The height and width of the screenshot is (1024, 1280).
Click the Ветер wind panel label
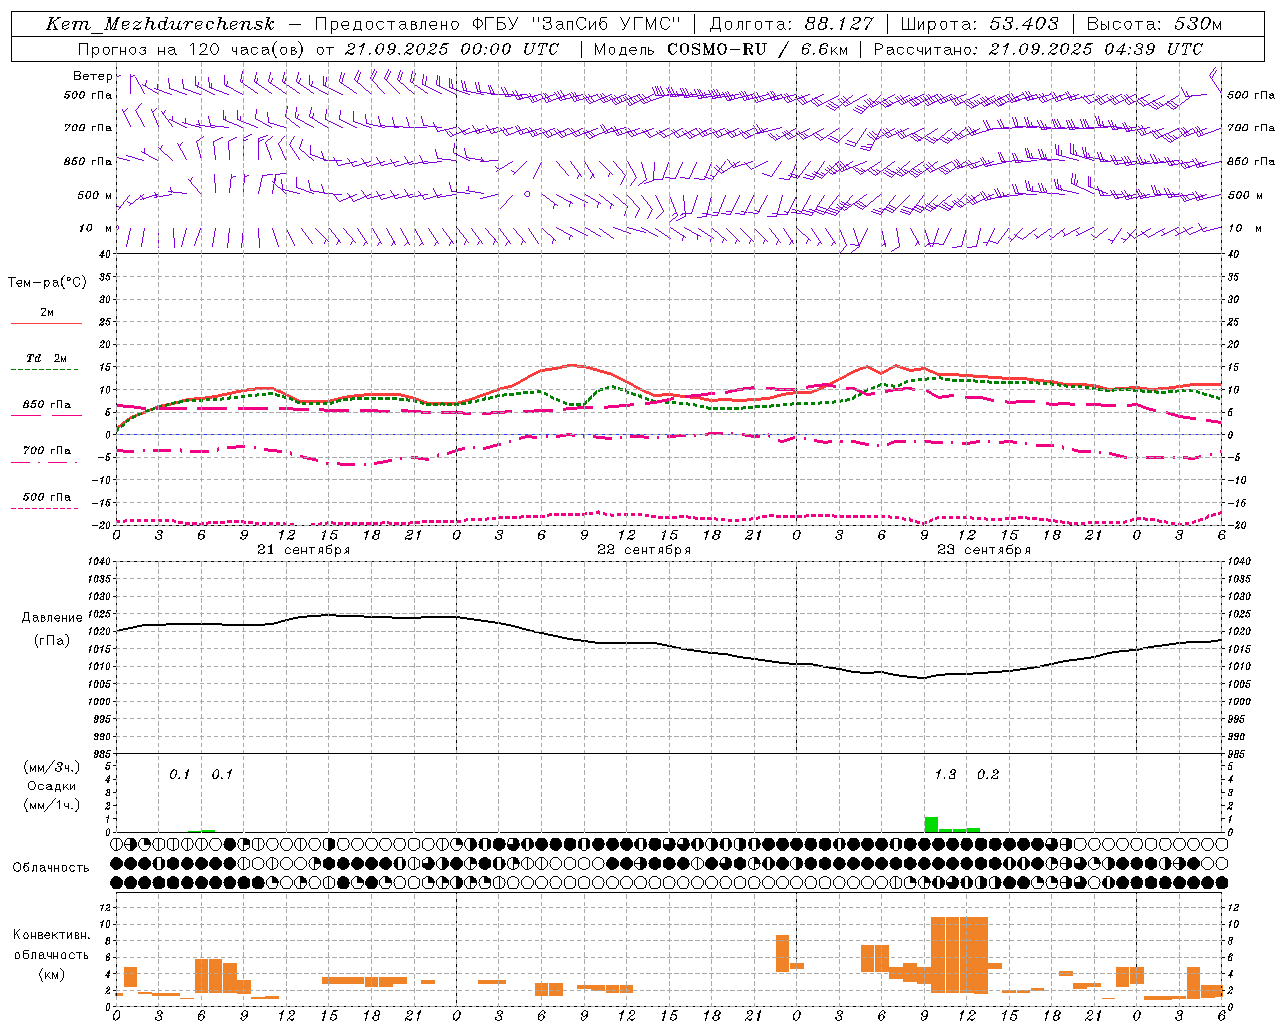coord(92,76)
